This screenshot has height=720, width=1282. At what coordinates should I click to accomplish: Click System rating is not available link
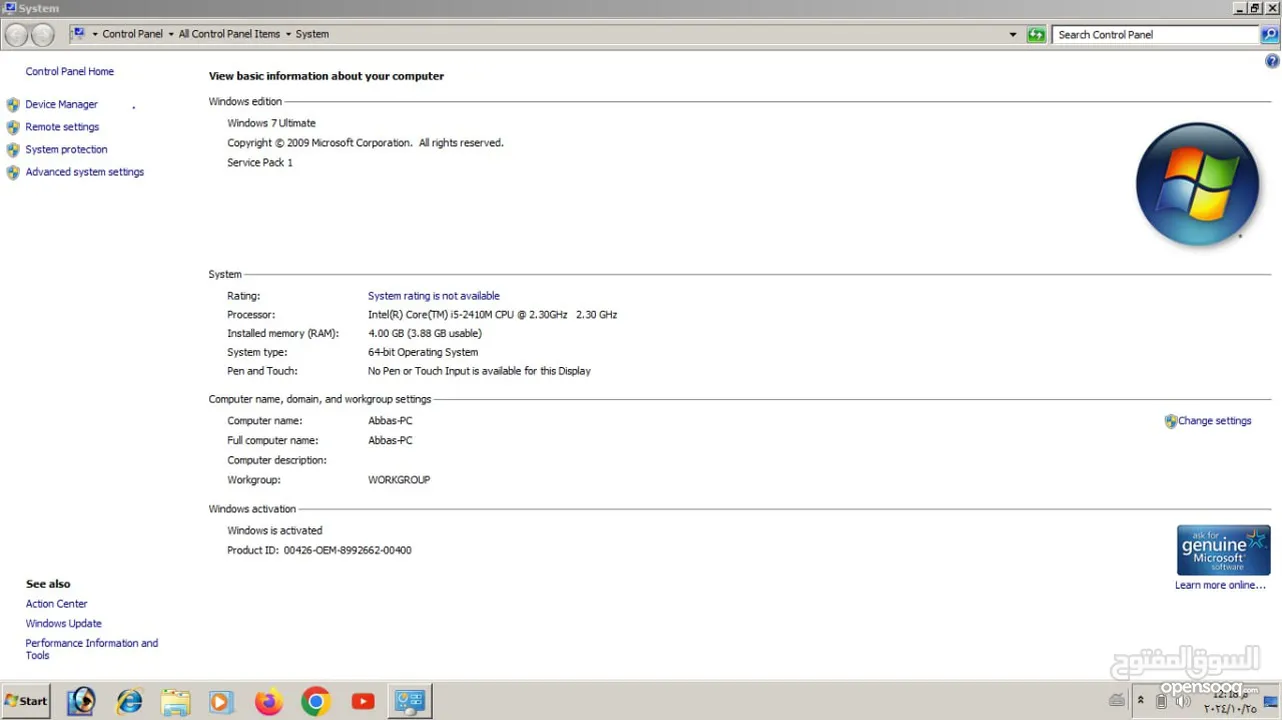point(434,296)
